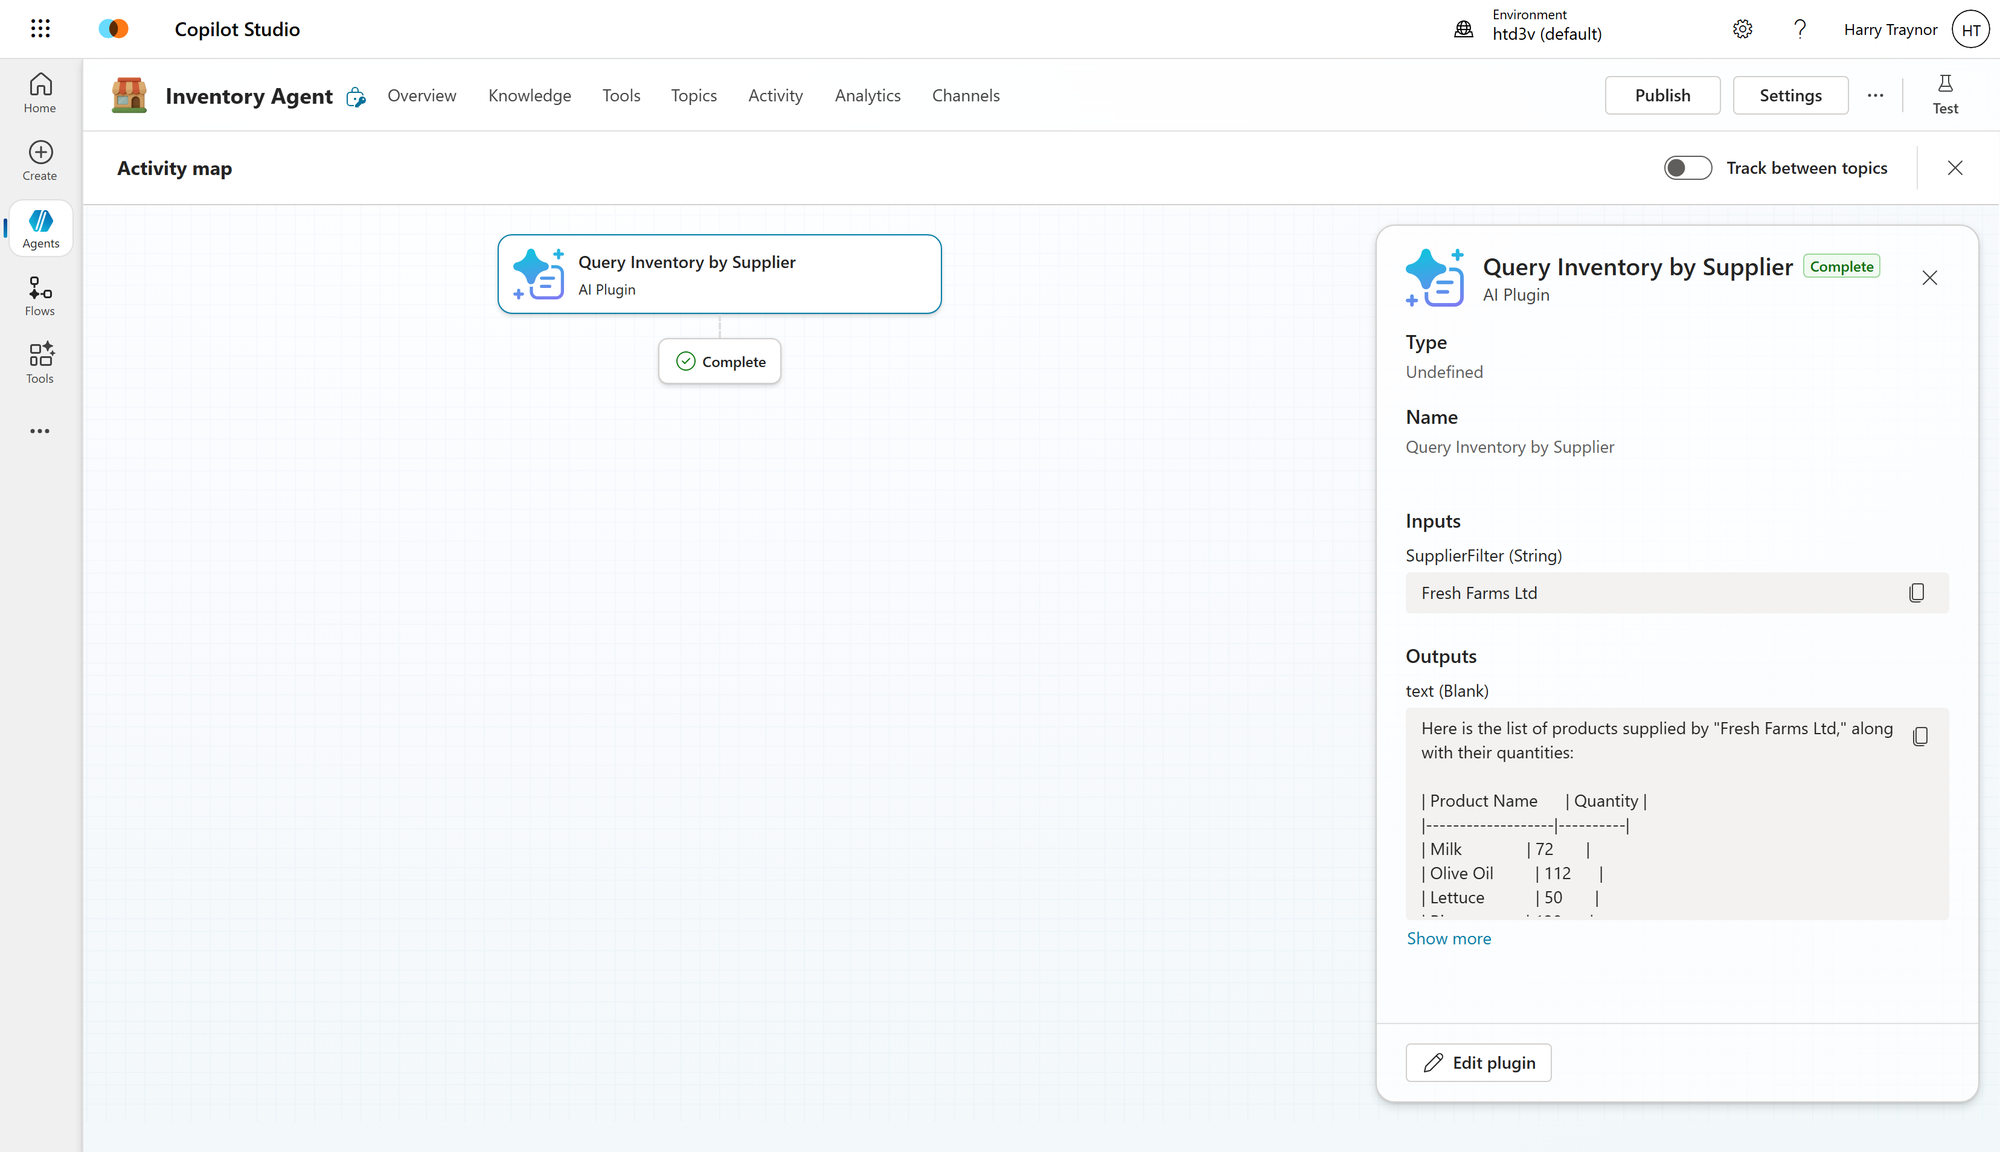Image resolution: width=2000 pixels, height=1152 pixels.
Task: Click the Olive Oil row in output
Action: (x=1512, y=874)
